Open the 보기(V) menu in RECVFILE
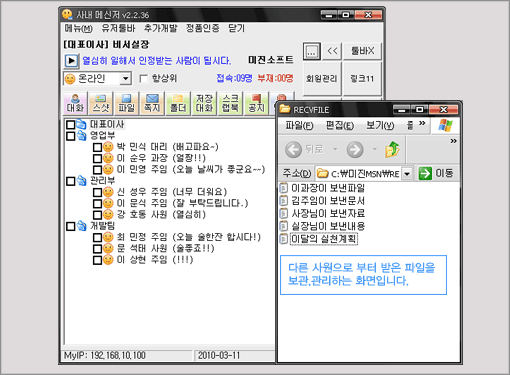 380,125
